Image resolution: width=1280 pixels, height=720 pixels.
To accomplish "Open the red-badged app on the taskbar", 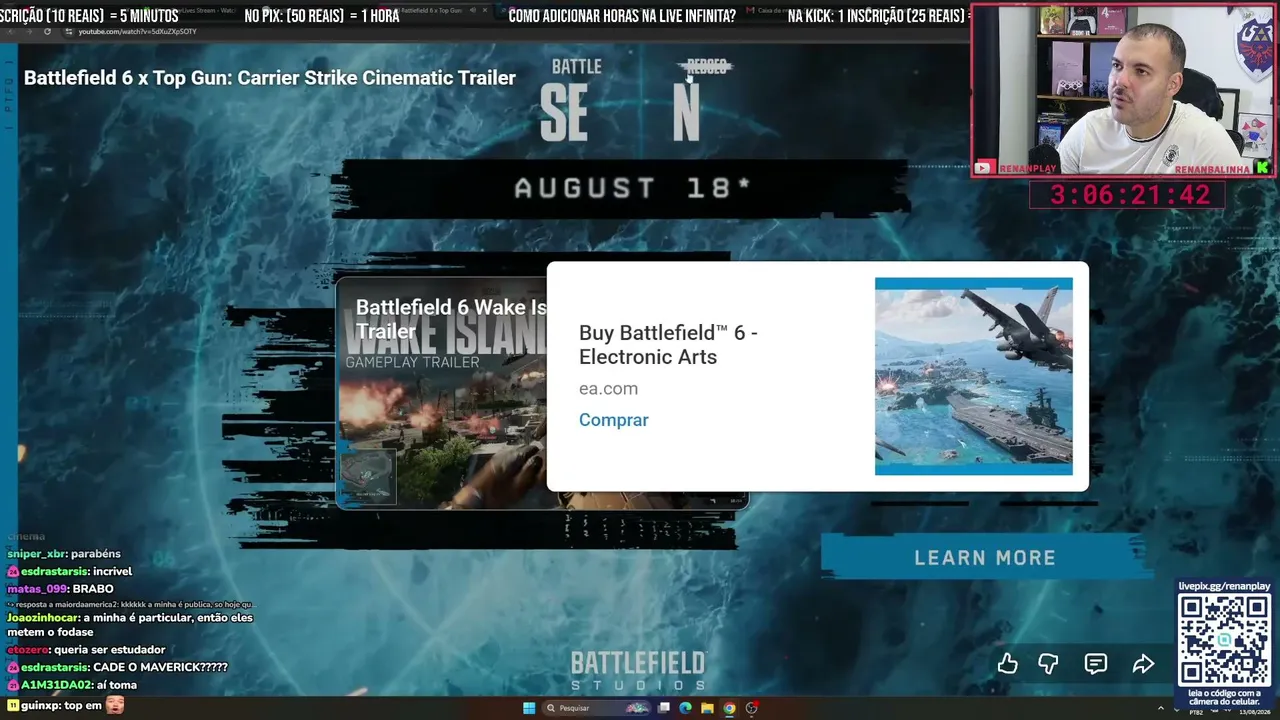I will (x=752, y=708).
